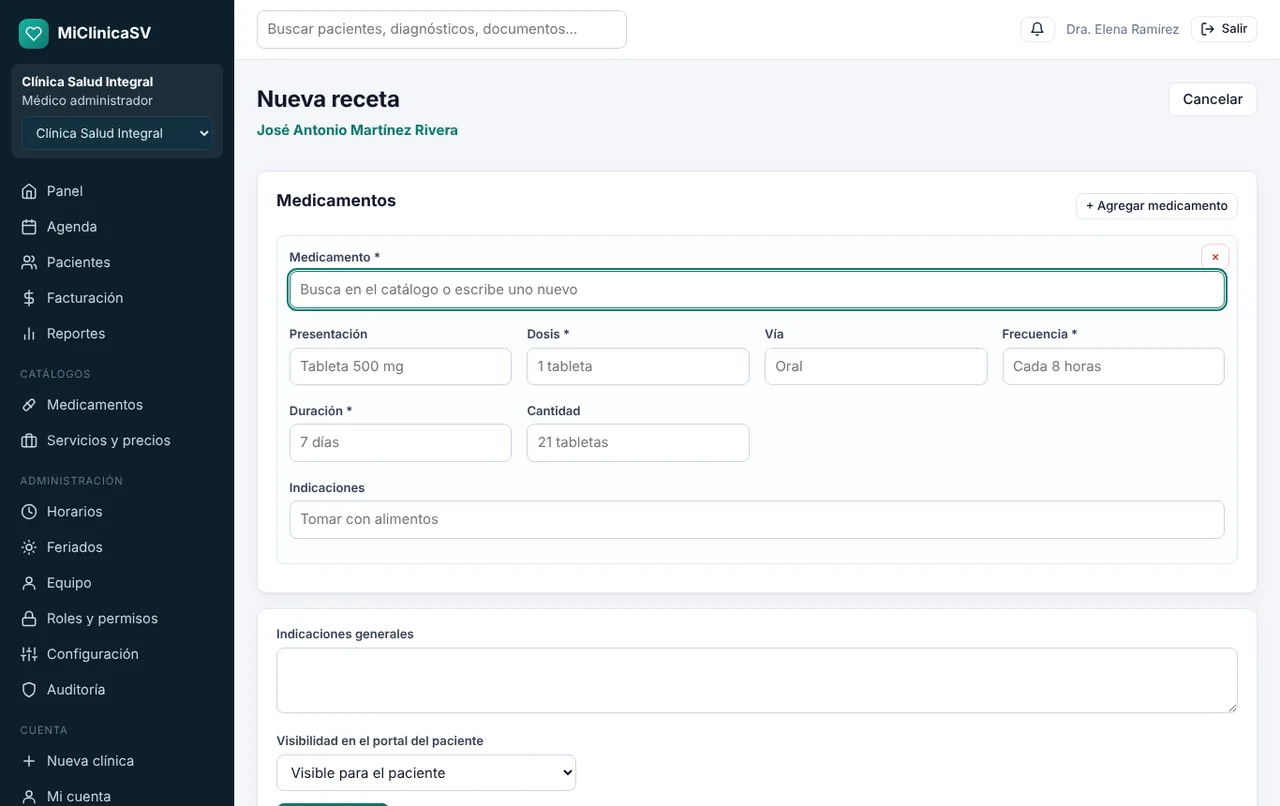Click the Servicios y precios briefcase icon
This screenshot has width=1280, height=806.
[x=29, y=440]
